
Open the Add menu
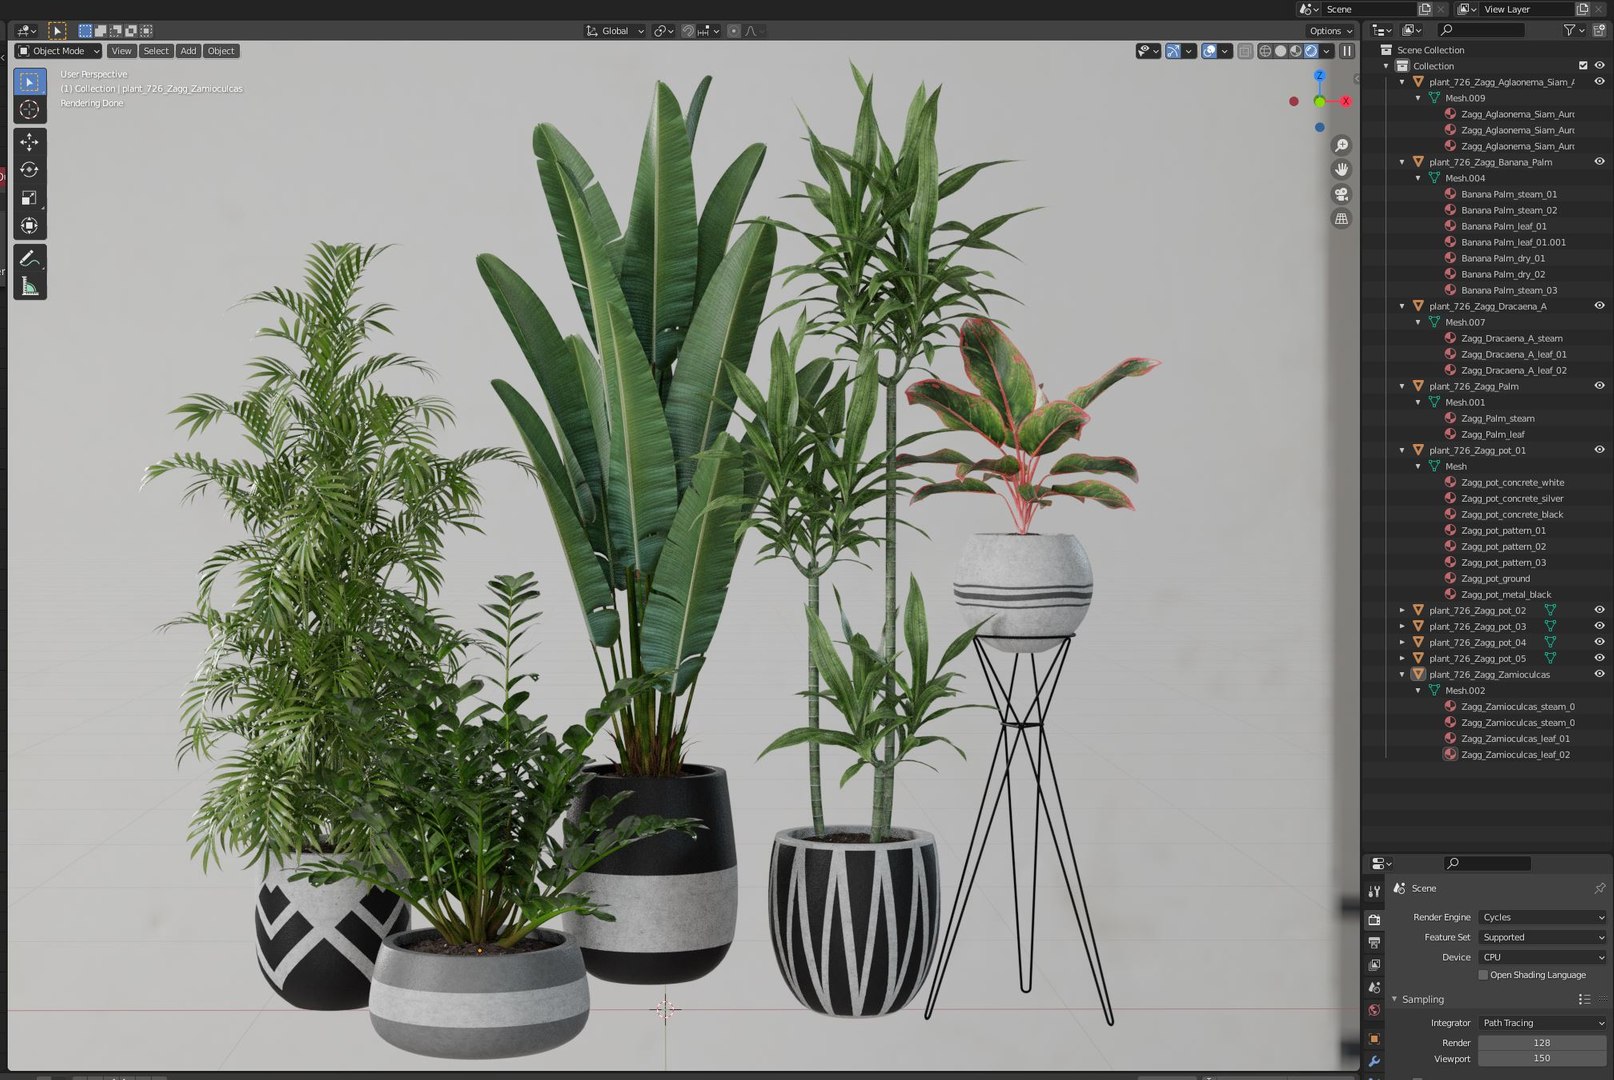(188, 51)
